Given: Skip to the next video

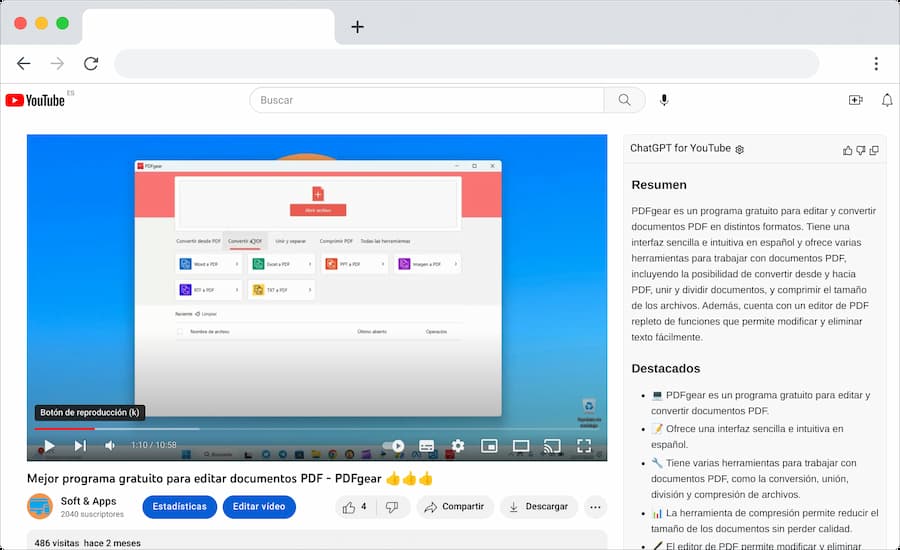Looking at the screenshot, I should [x=80, y=446].
